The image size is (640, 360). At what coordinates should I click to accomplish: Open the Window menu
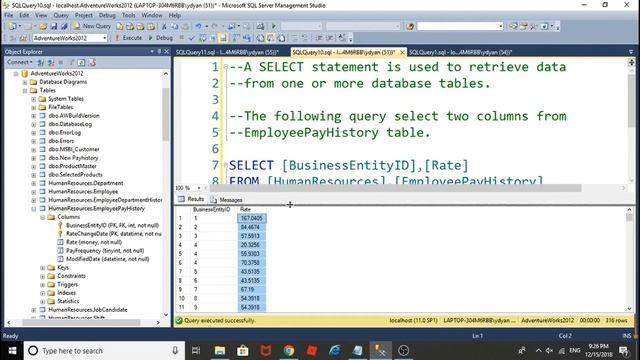[x=152, y=15]
